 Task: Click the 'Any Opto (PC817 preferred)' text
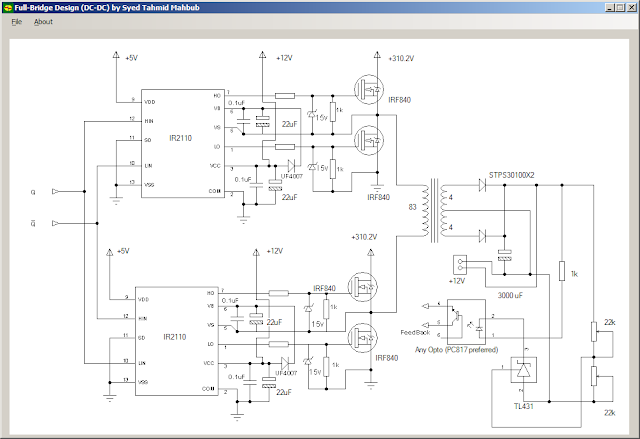click(456, 350)
